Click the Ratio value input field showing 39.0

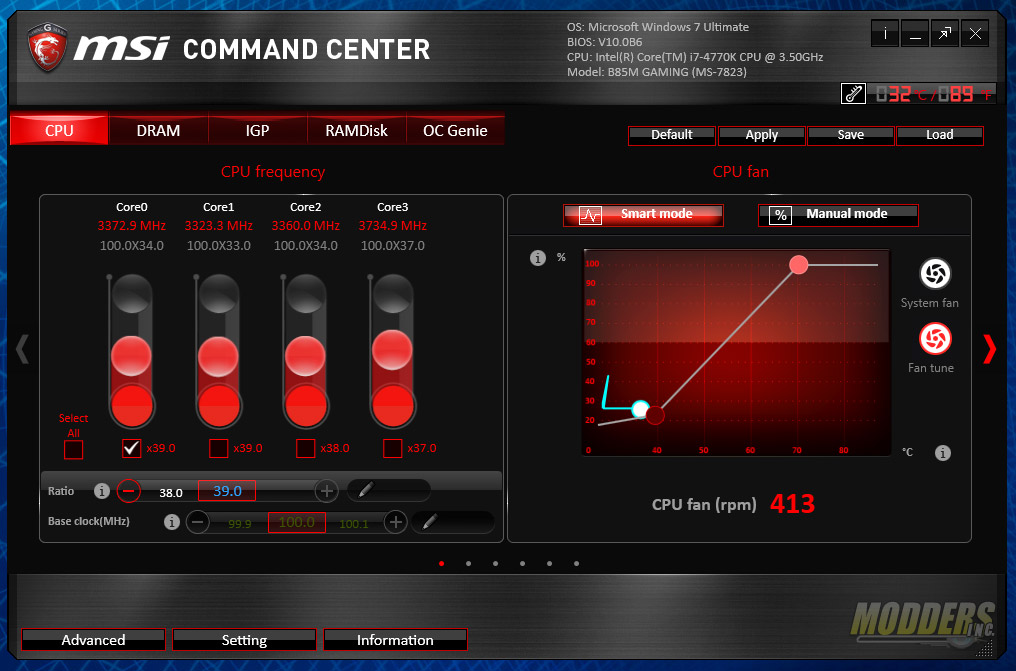226,491
